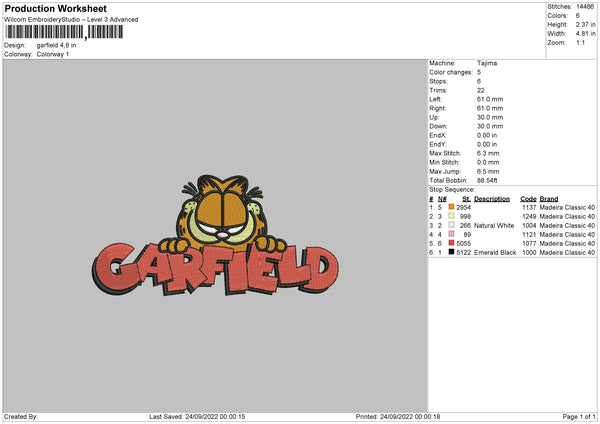Click the 'Created By:' footer label
Image resolution: width=600 pixels, height=424 pixels.
point(21,417)
